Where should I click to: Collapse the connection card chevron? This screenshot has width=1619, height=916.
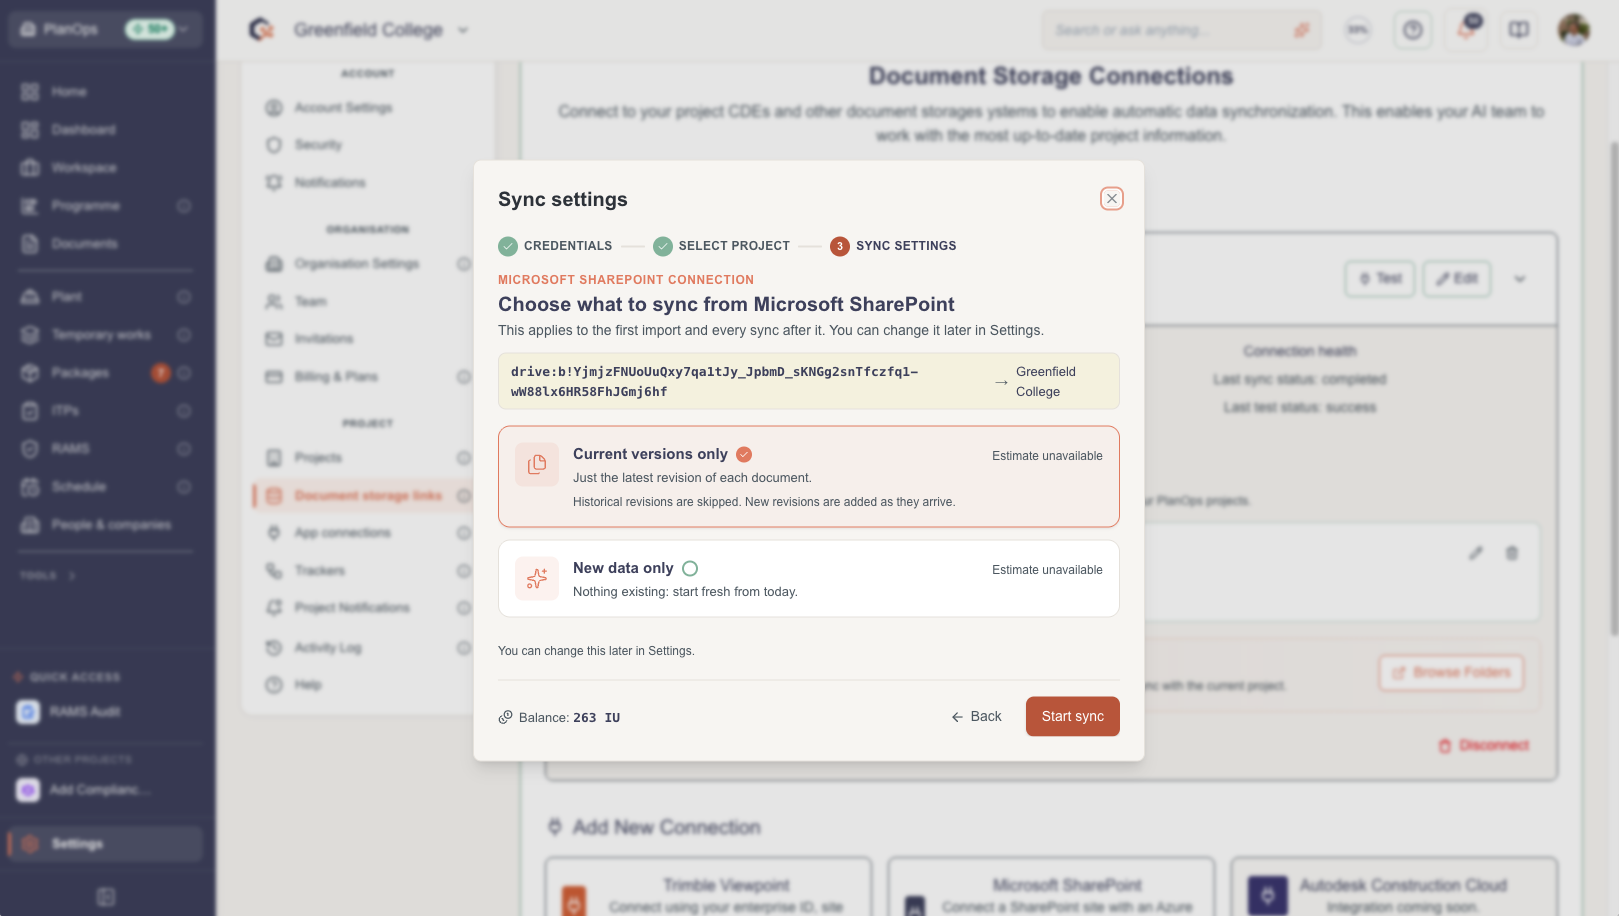click(1520, 279)
